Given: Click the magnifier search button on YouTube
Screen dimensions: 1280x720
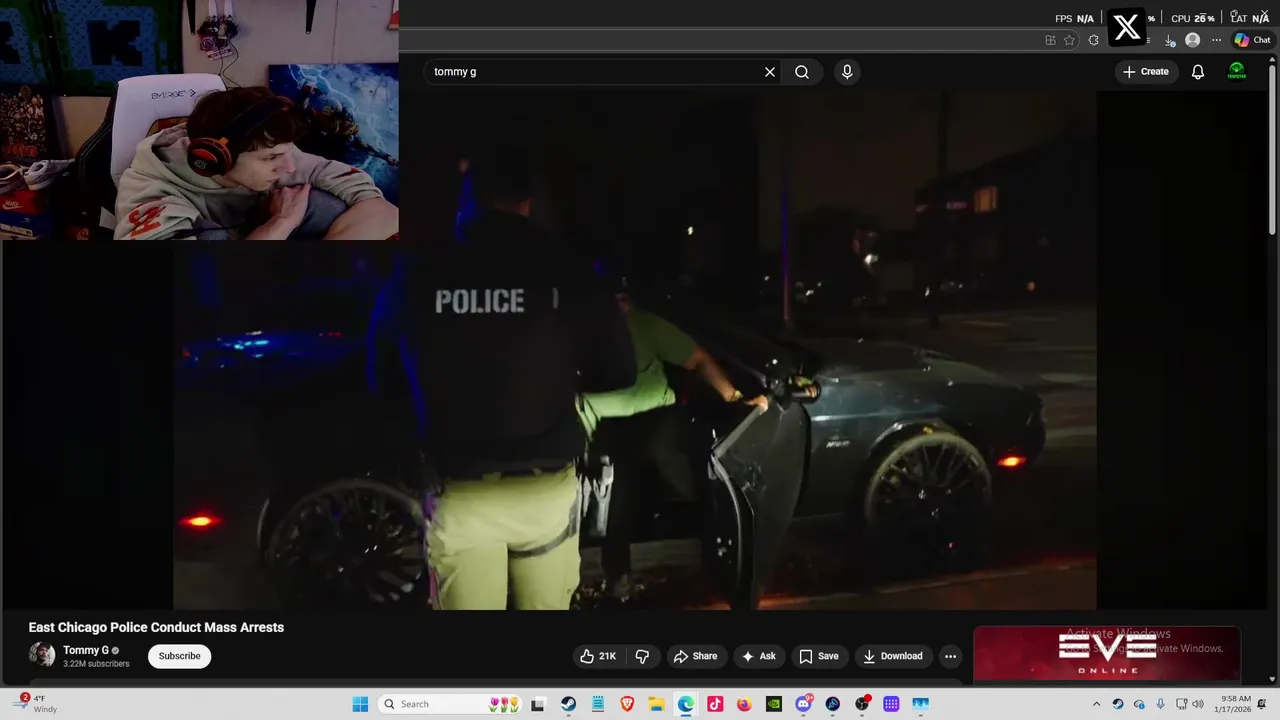Looking at the screenshot, I should point(802,72).
